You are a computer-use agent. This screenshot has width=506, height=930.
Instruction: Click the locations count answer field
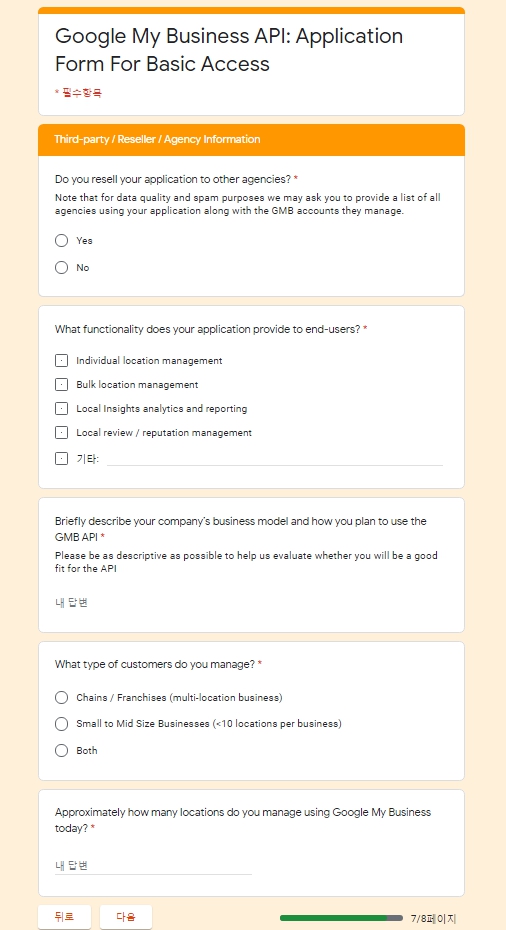(153, 865)
